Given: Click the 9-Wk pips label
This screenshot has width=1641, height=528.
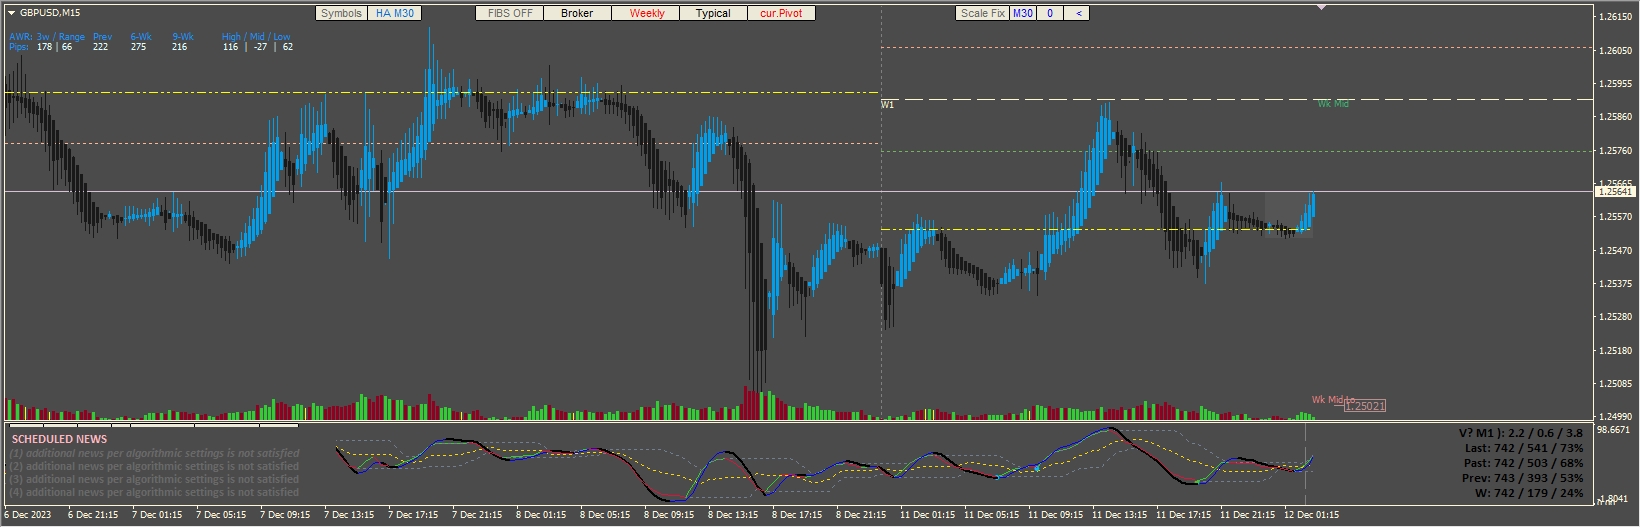Looking at the screenshot, I should pos(183,37).
